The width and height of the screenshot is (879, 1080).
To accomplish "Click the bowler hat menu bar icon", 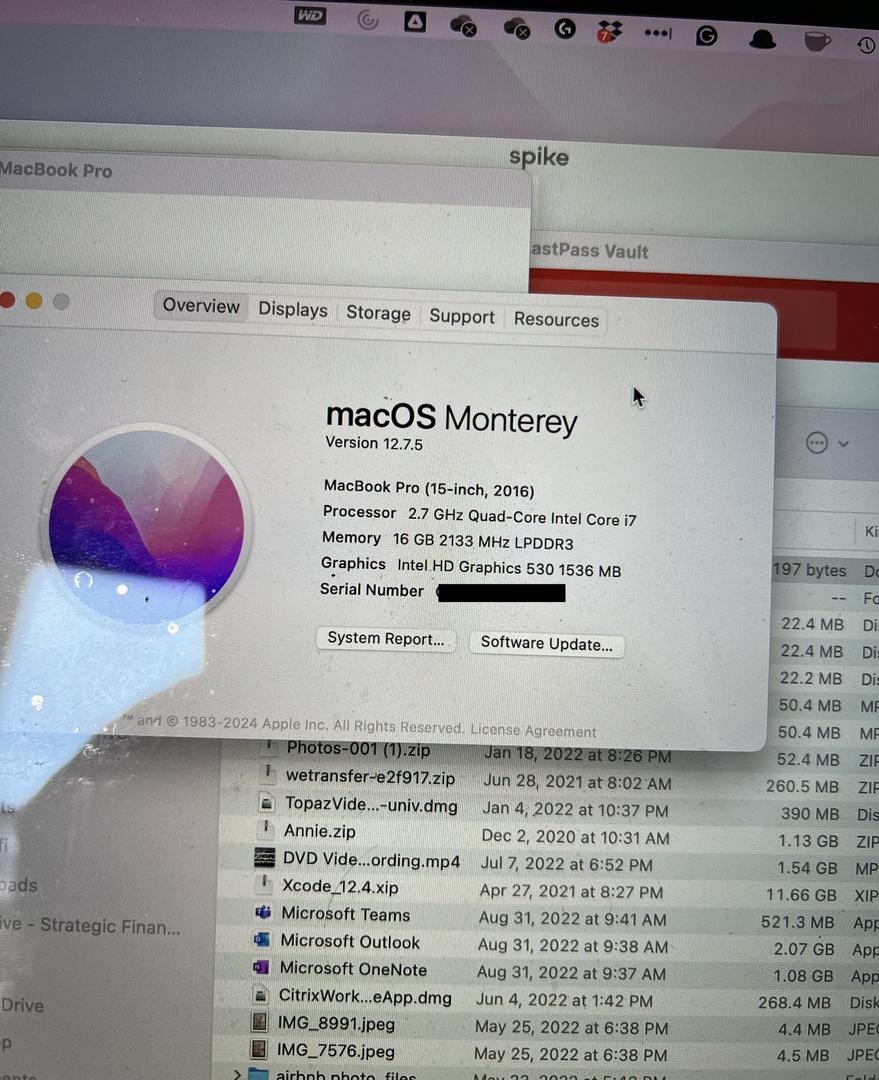I will [x=763, y=39].
